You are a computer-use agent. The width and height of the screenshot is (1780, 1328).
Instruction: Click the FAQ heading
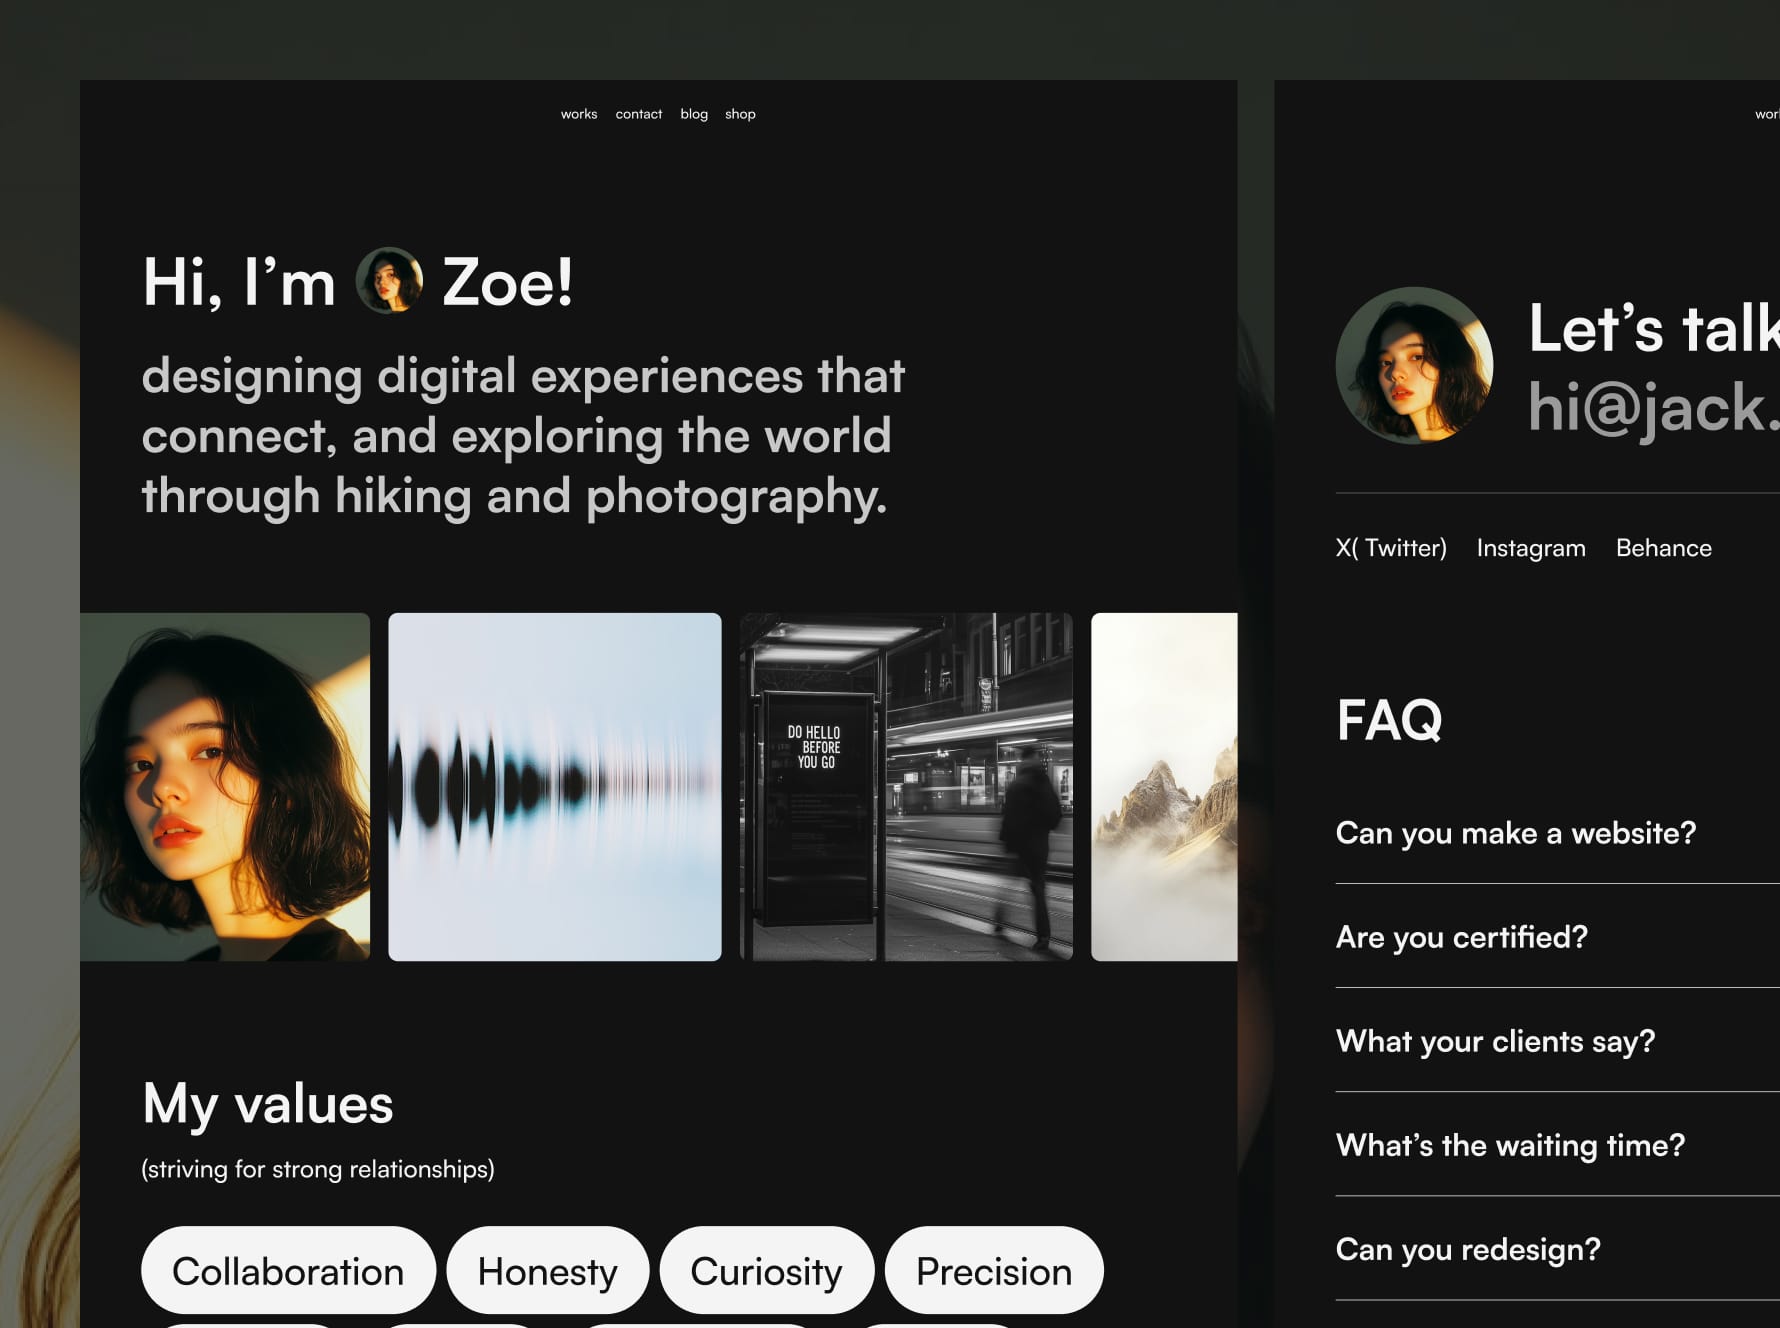point(1389,719)
